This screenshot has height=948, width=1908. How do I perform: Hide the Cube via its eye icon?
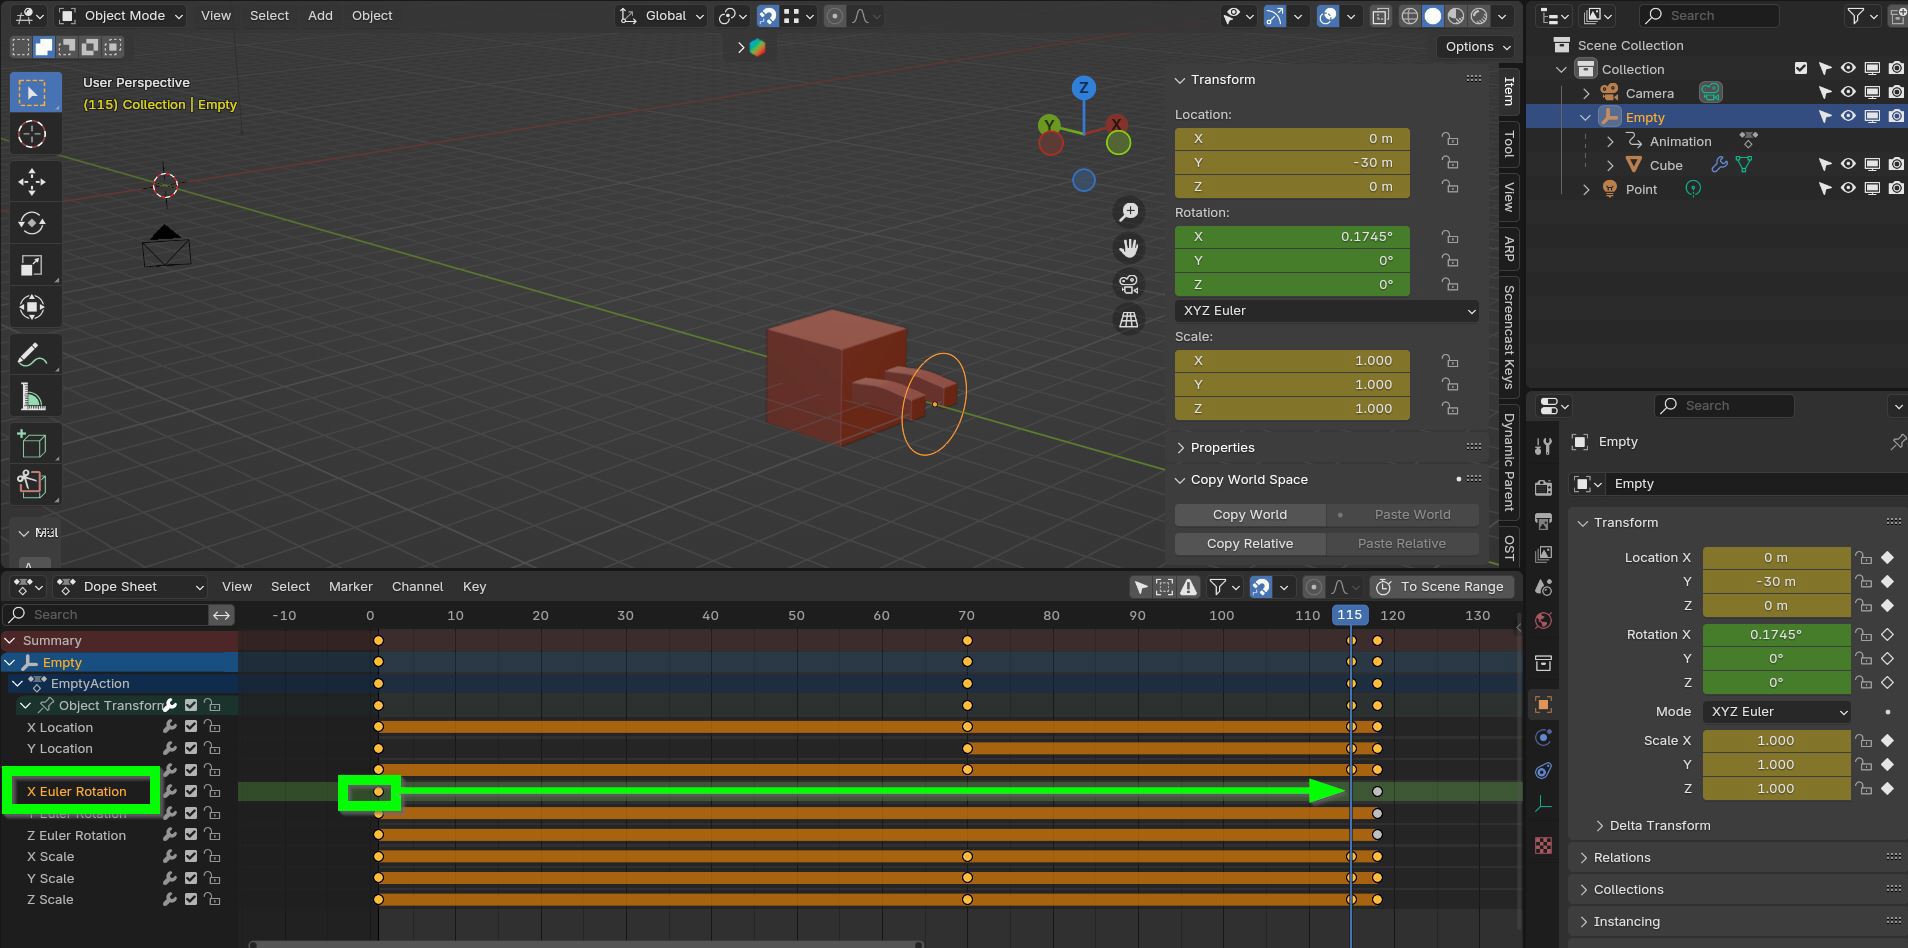1848,165
